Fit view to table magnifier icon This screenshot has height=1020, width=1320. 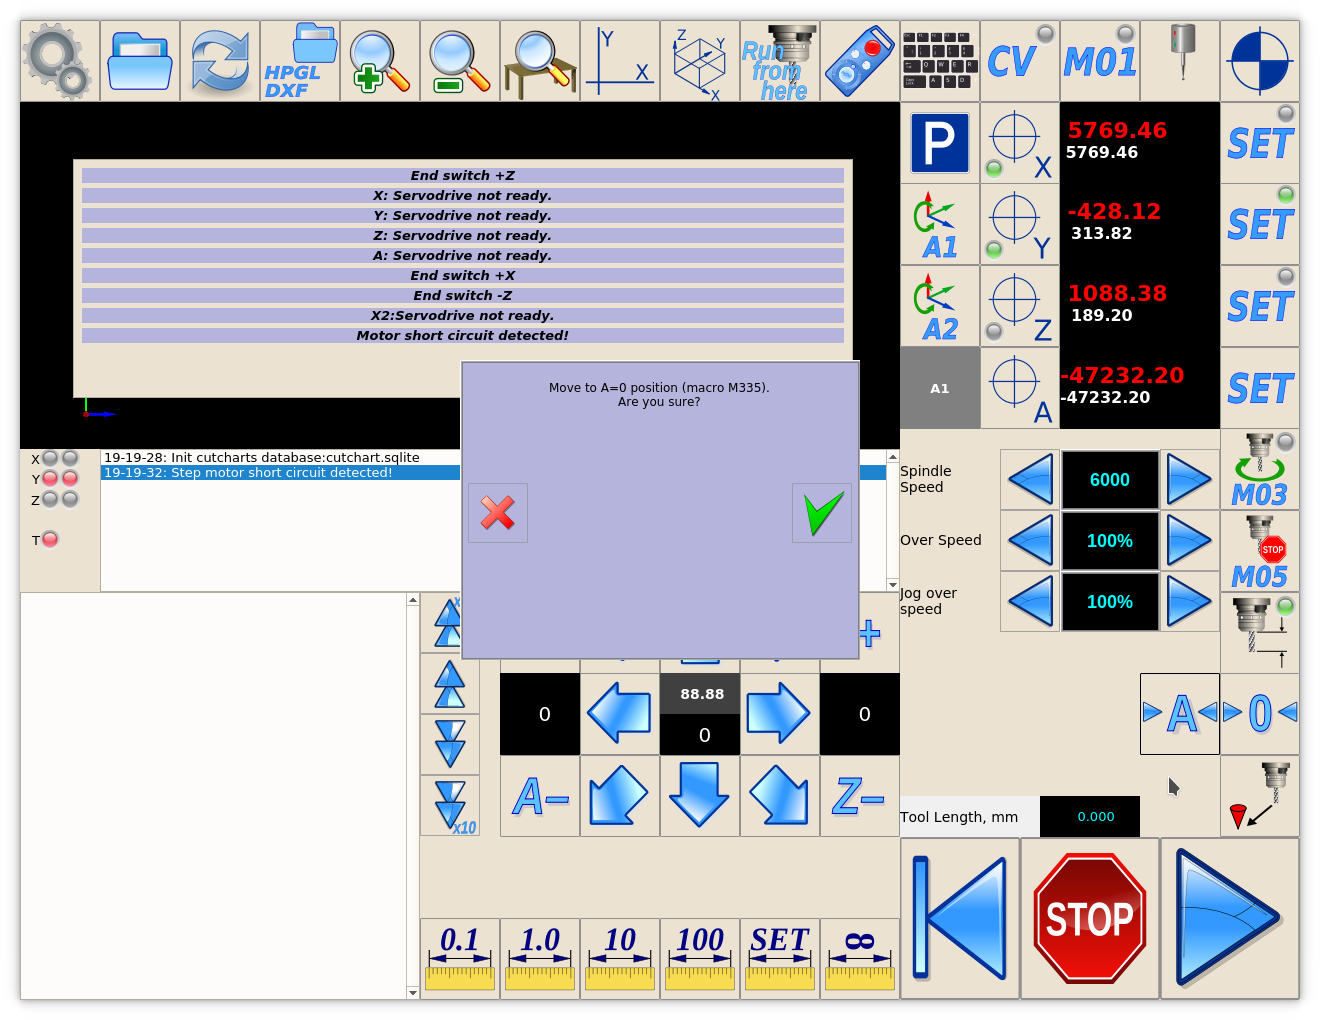coord(540,61)
